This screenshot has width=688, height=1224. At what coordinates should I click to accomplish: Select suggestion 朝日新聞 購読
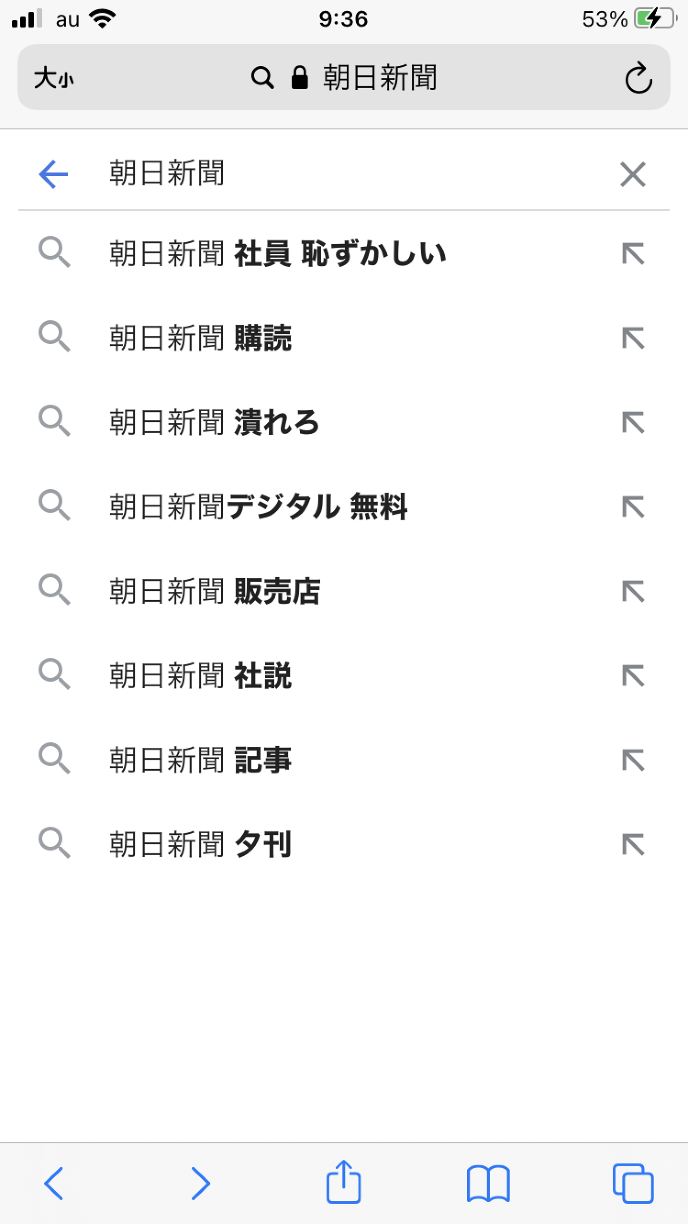click(x=201, y=339)
